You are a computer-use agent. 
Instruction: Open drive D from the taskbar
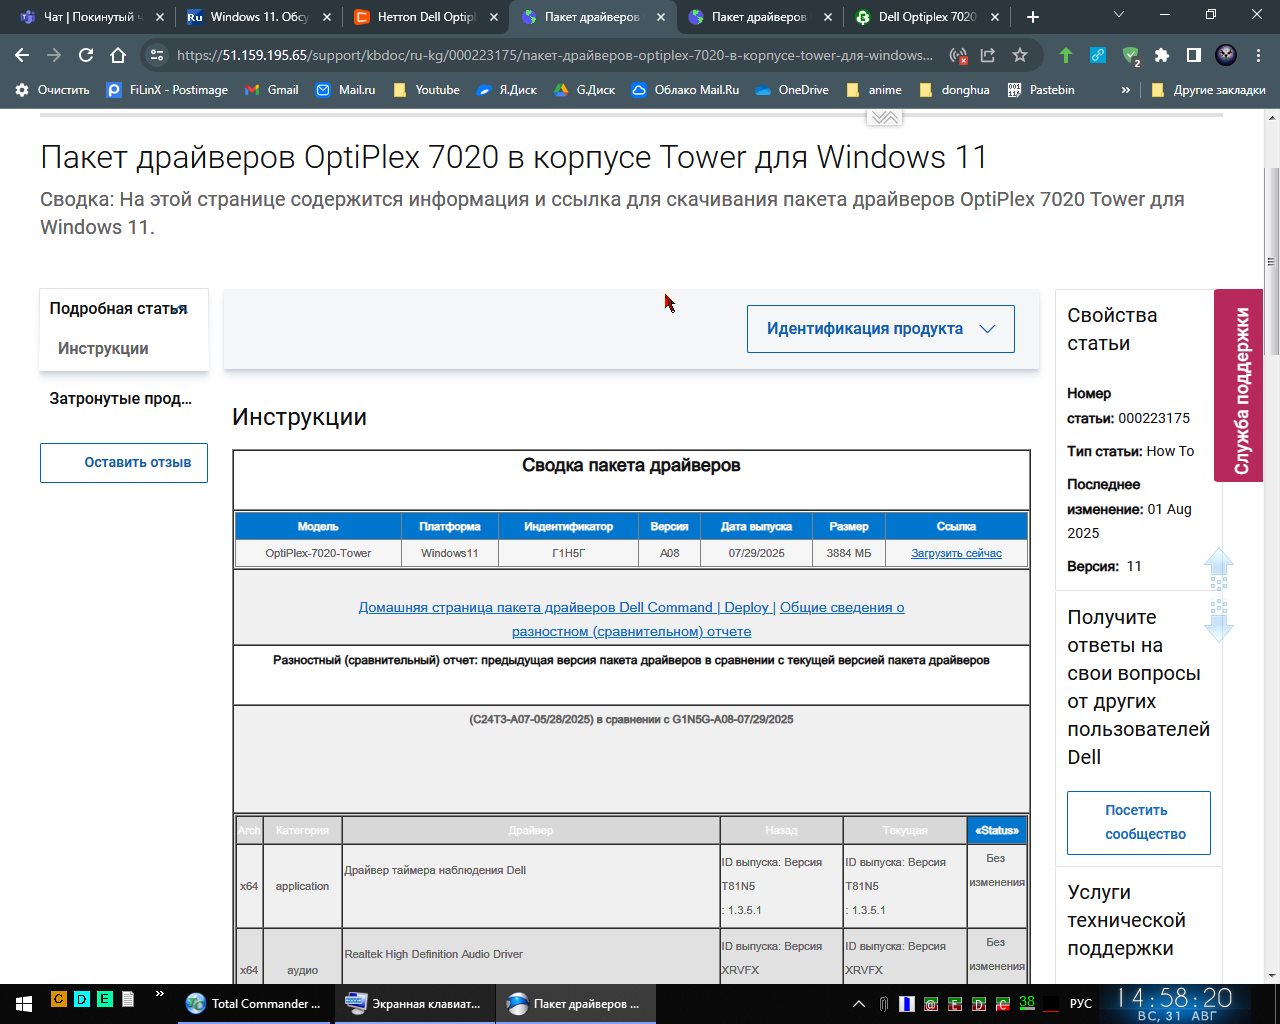(82, 999)
